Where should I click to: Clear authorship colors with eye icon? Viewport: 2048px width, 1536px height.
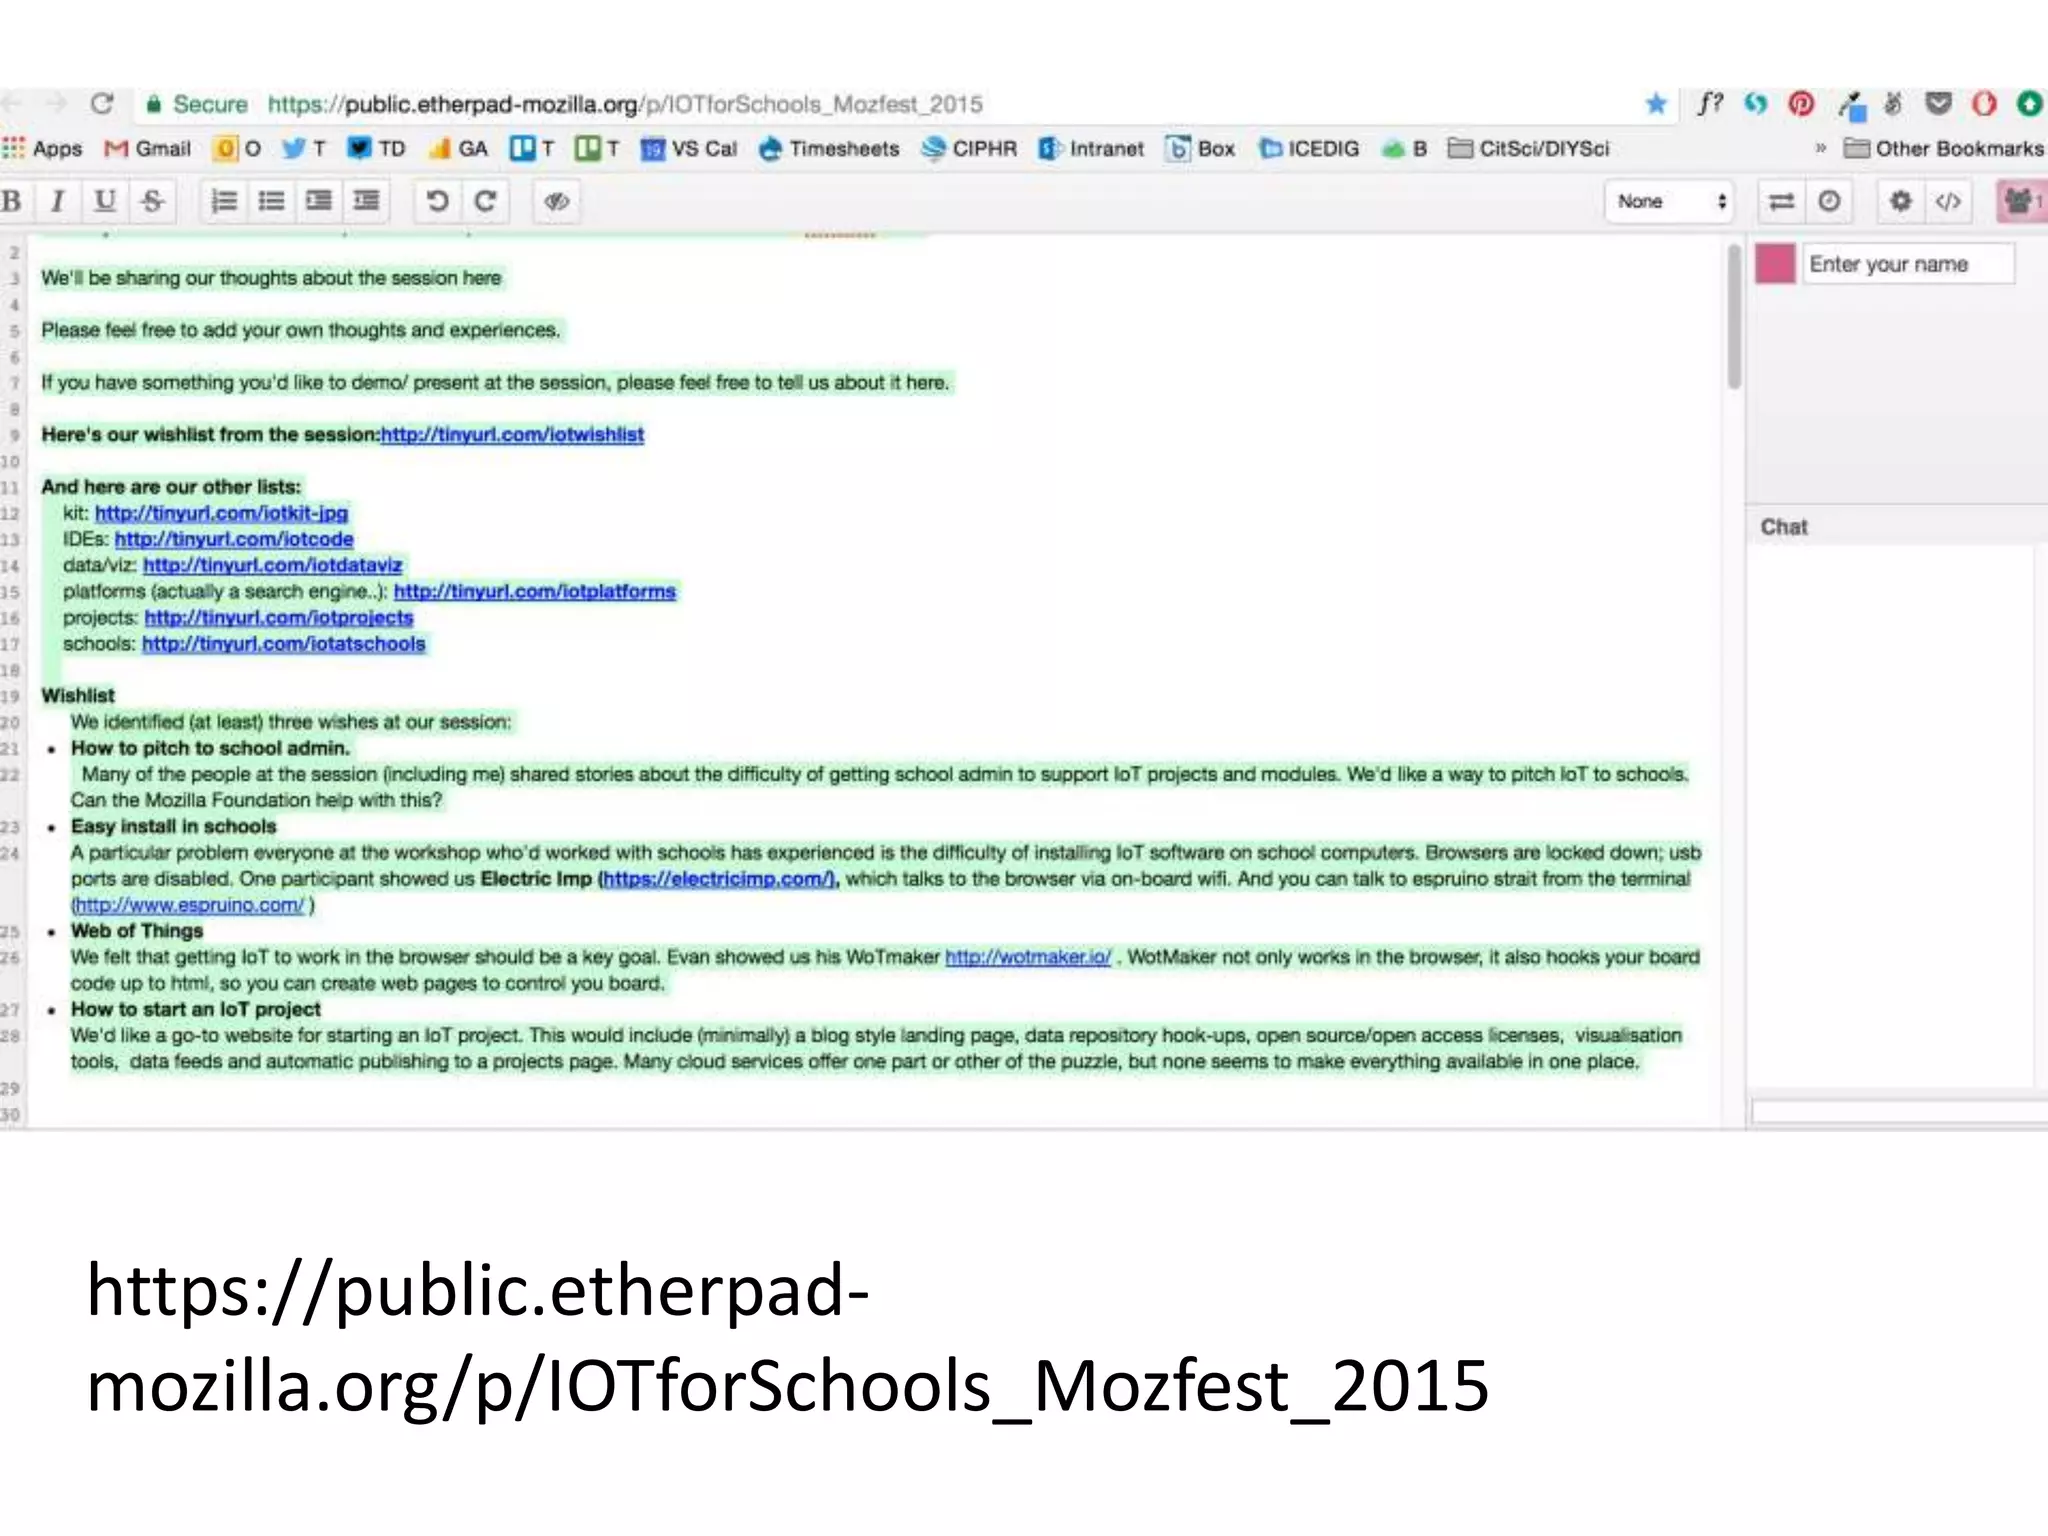click(556, 201)
